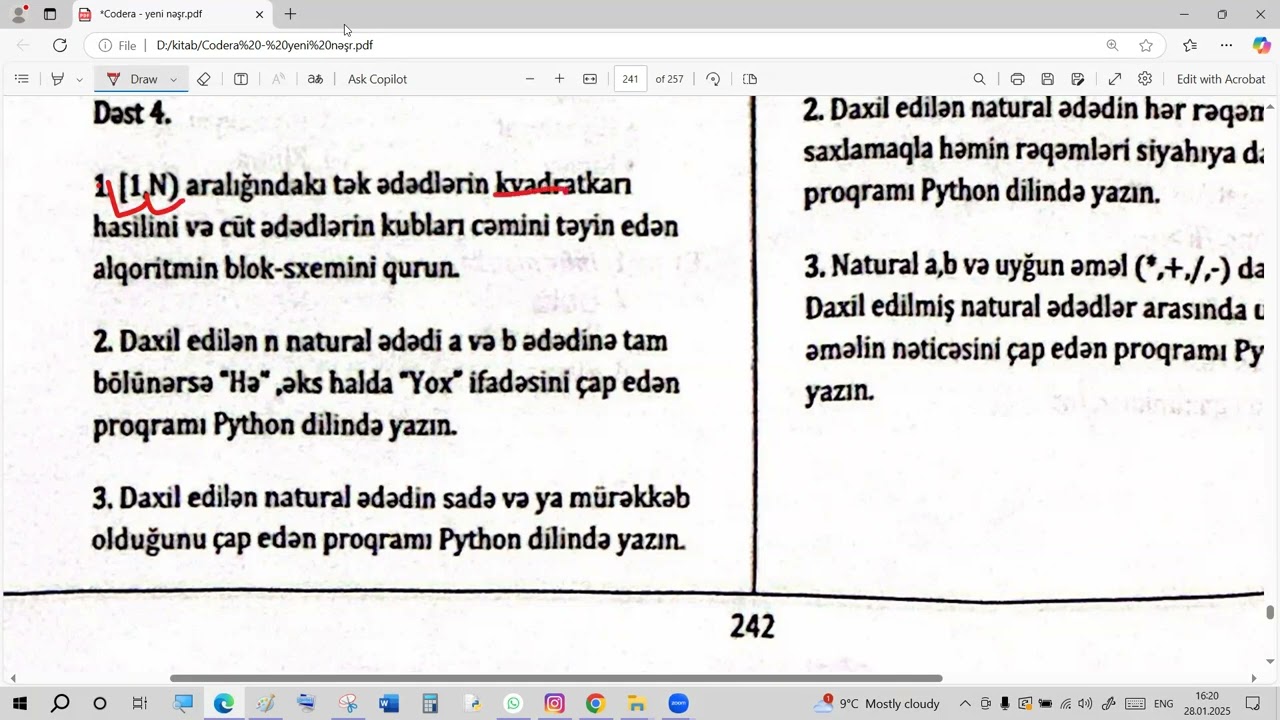Add this page to favorites
The width and height of the screenshot is (1280, 720).
pyautogui.click(x=1146, y=45)
